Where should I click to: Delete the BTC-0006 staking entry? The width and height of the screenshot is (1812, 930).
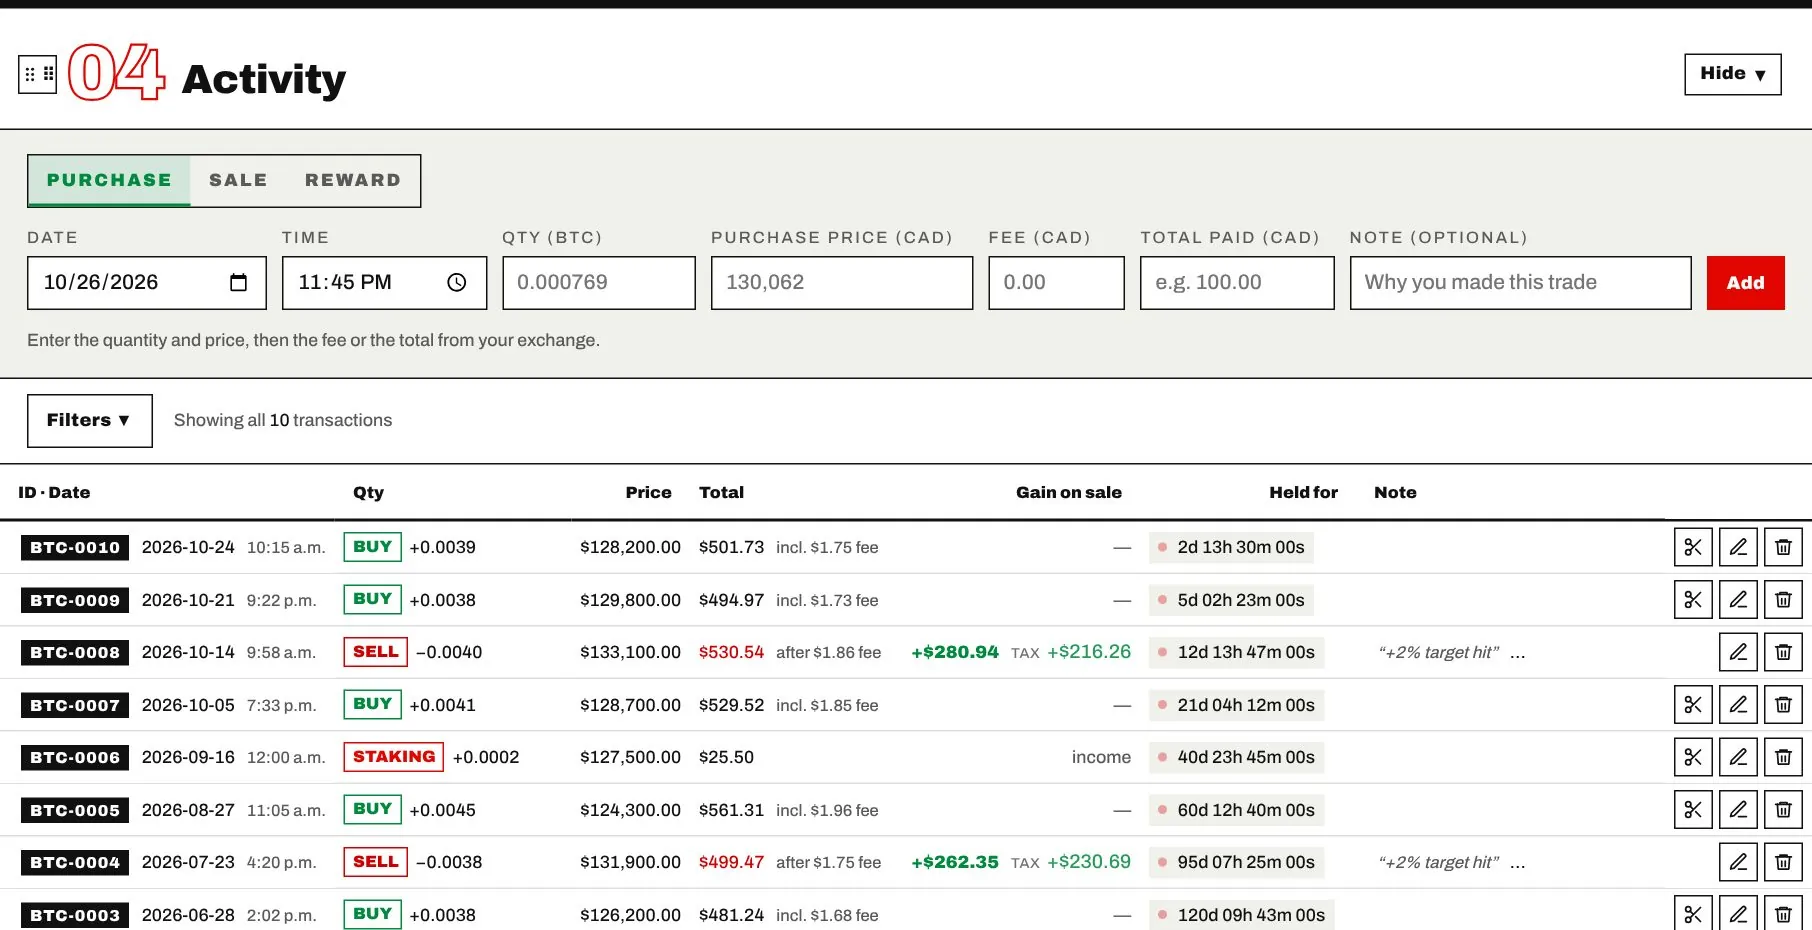click(x=1783, y=757)
